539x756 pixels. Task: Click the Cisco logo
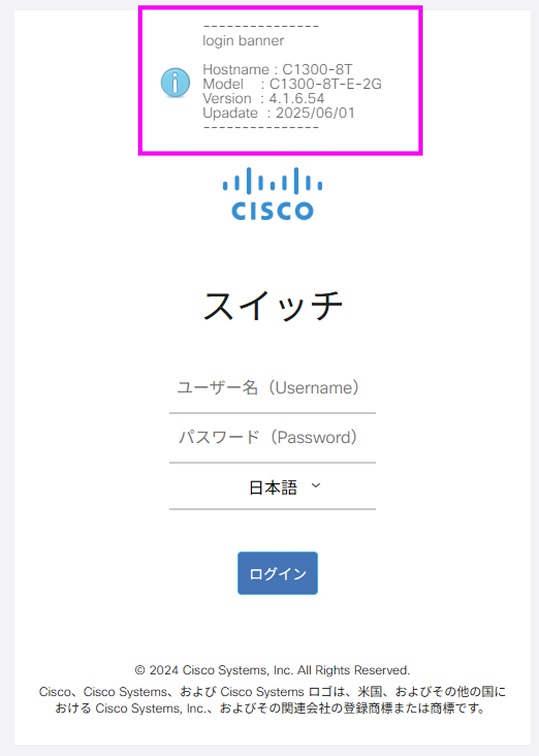[x=272, y=194]
